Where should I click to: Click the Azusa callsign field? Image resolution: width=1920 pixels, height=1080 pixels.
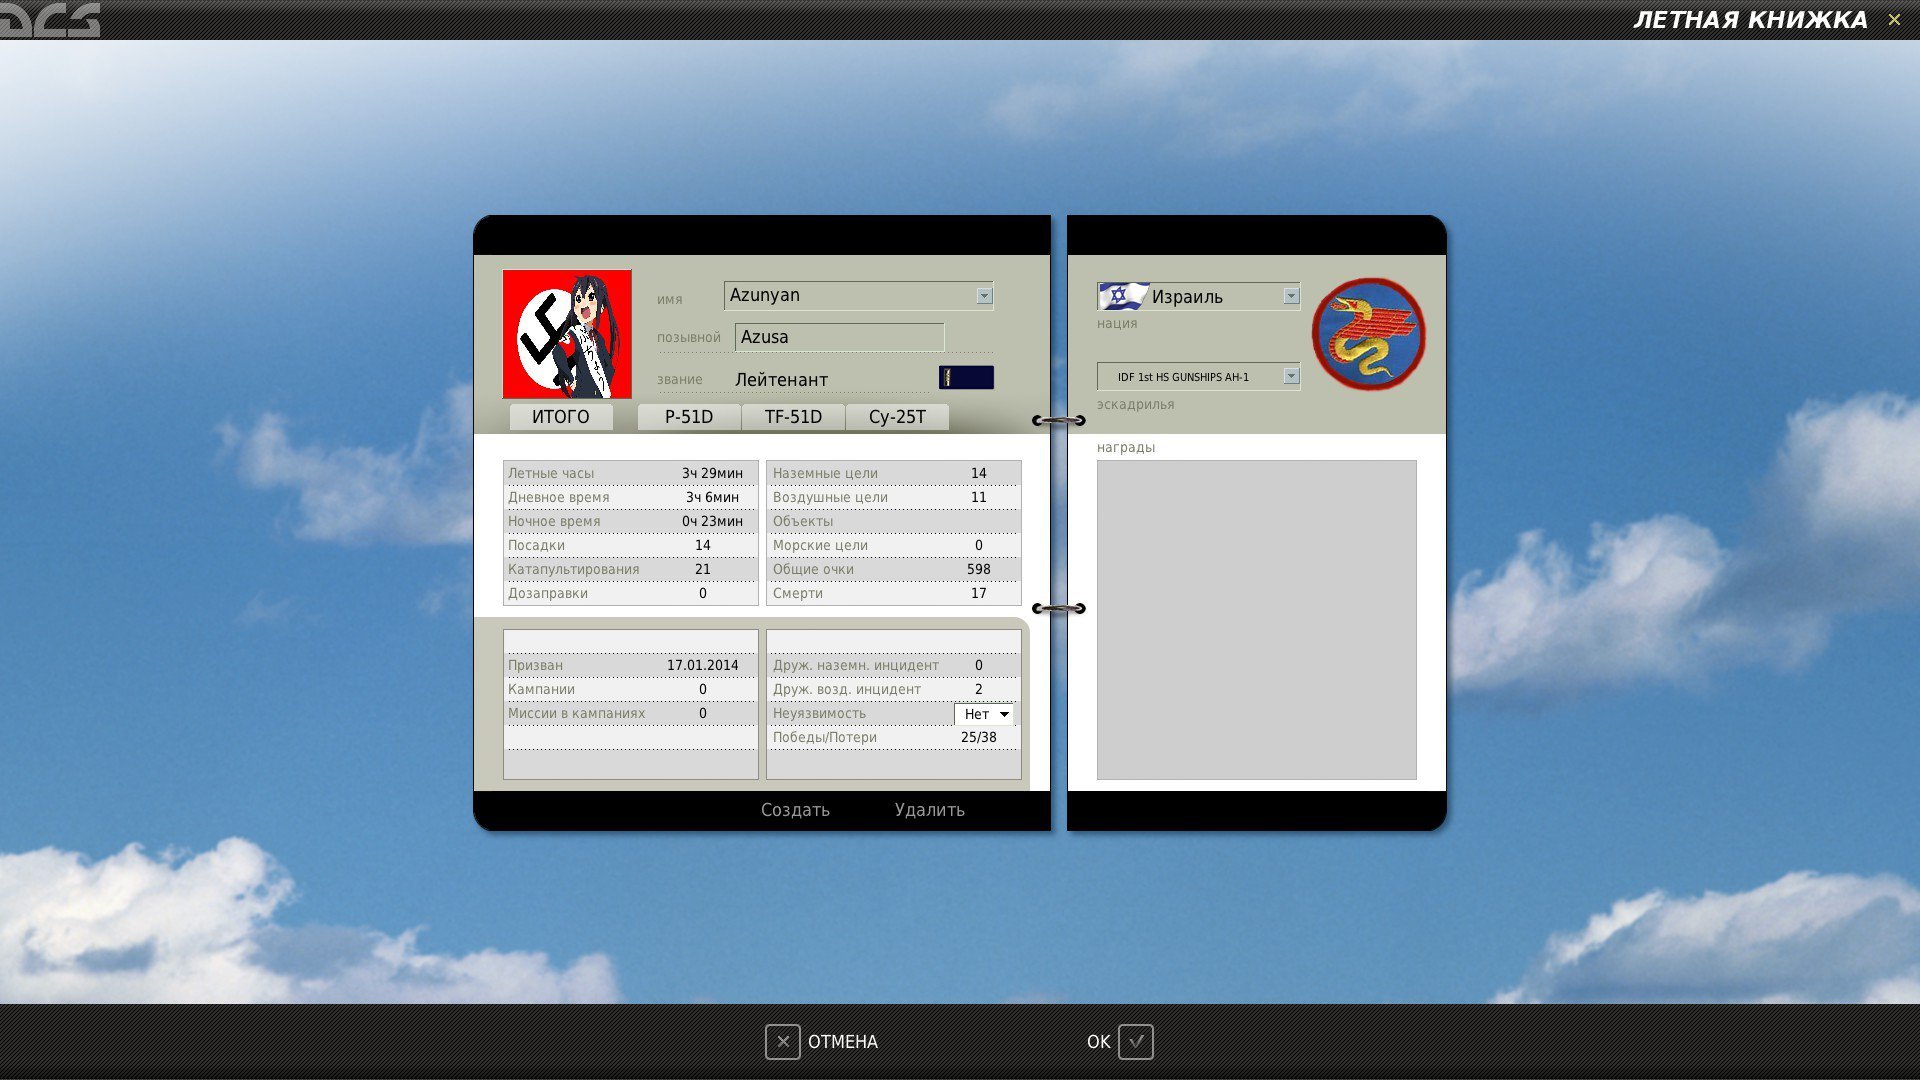[x=839, y=337]
